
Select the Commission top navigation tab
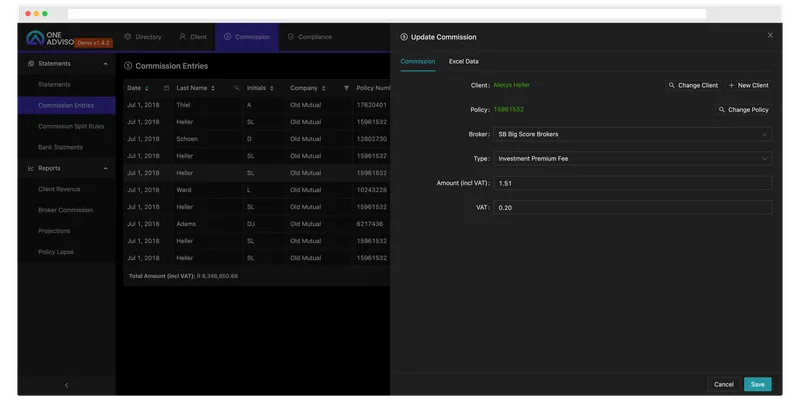[x=247, y=37]
